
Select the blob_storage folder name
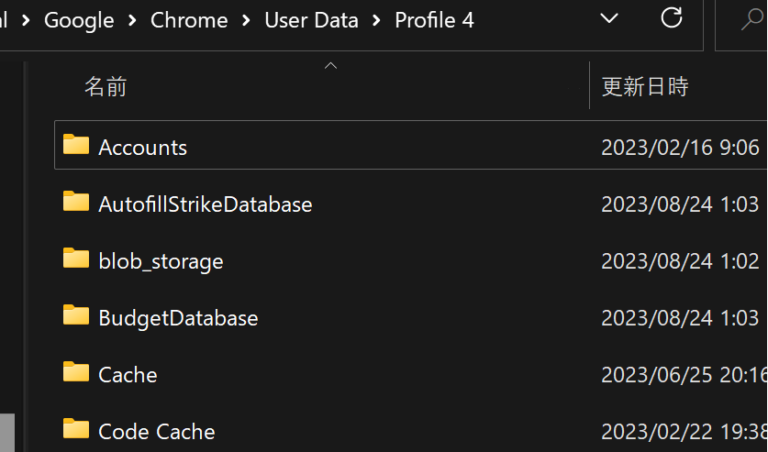click(x=160, y=261)
